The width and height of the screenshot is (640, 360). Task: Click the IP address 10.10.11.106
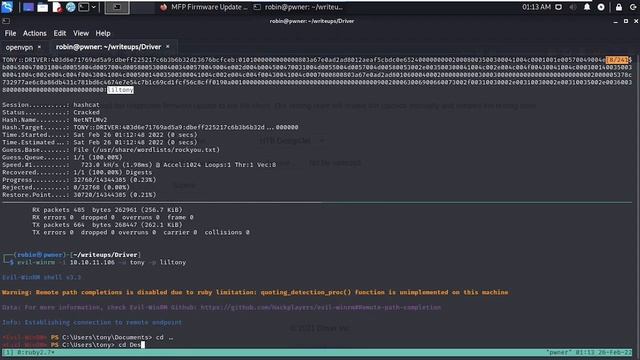coord(92,262)
